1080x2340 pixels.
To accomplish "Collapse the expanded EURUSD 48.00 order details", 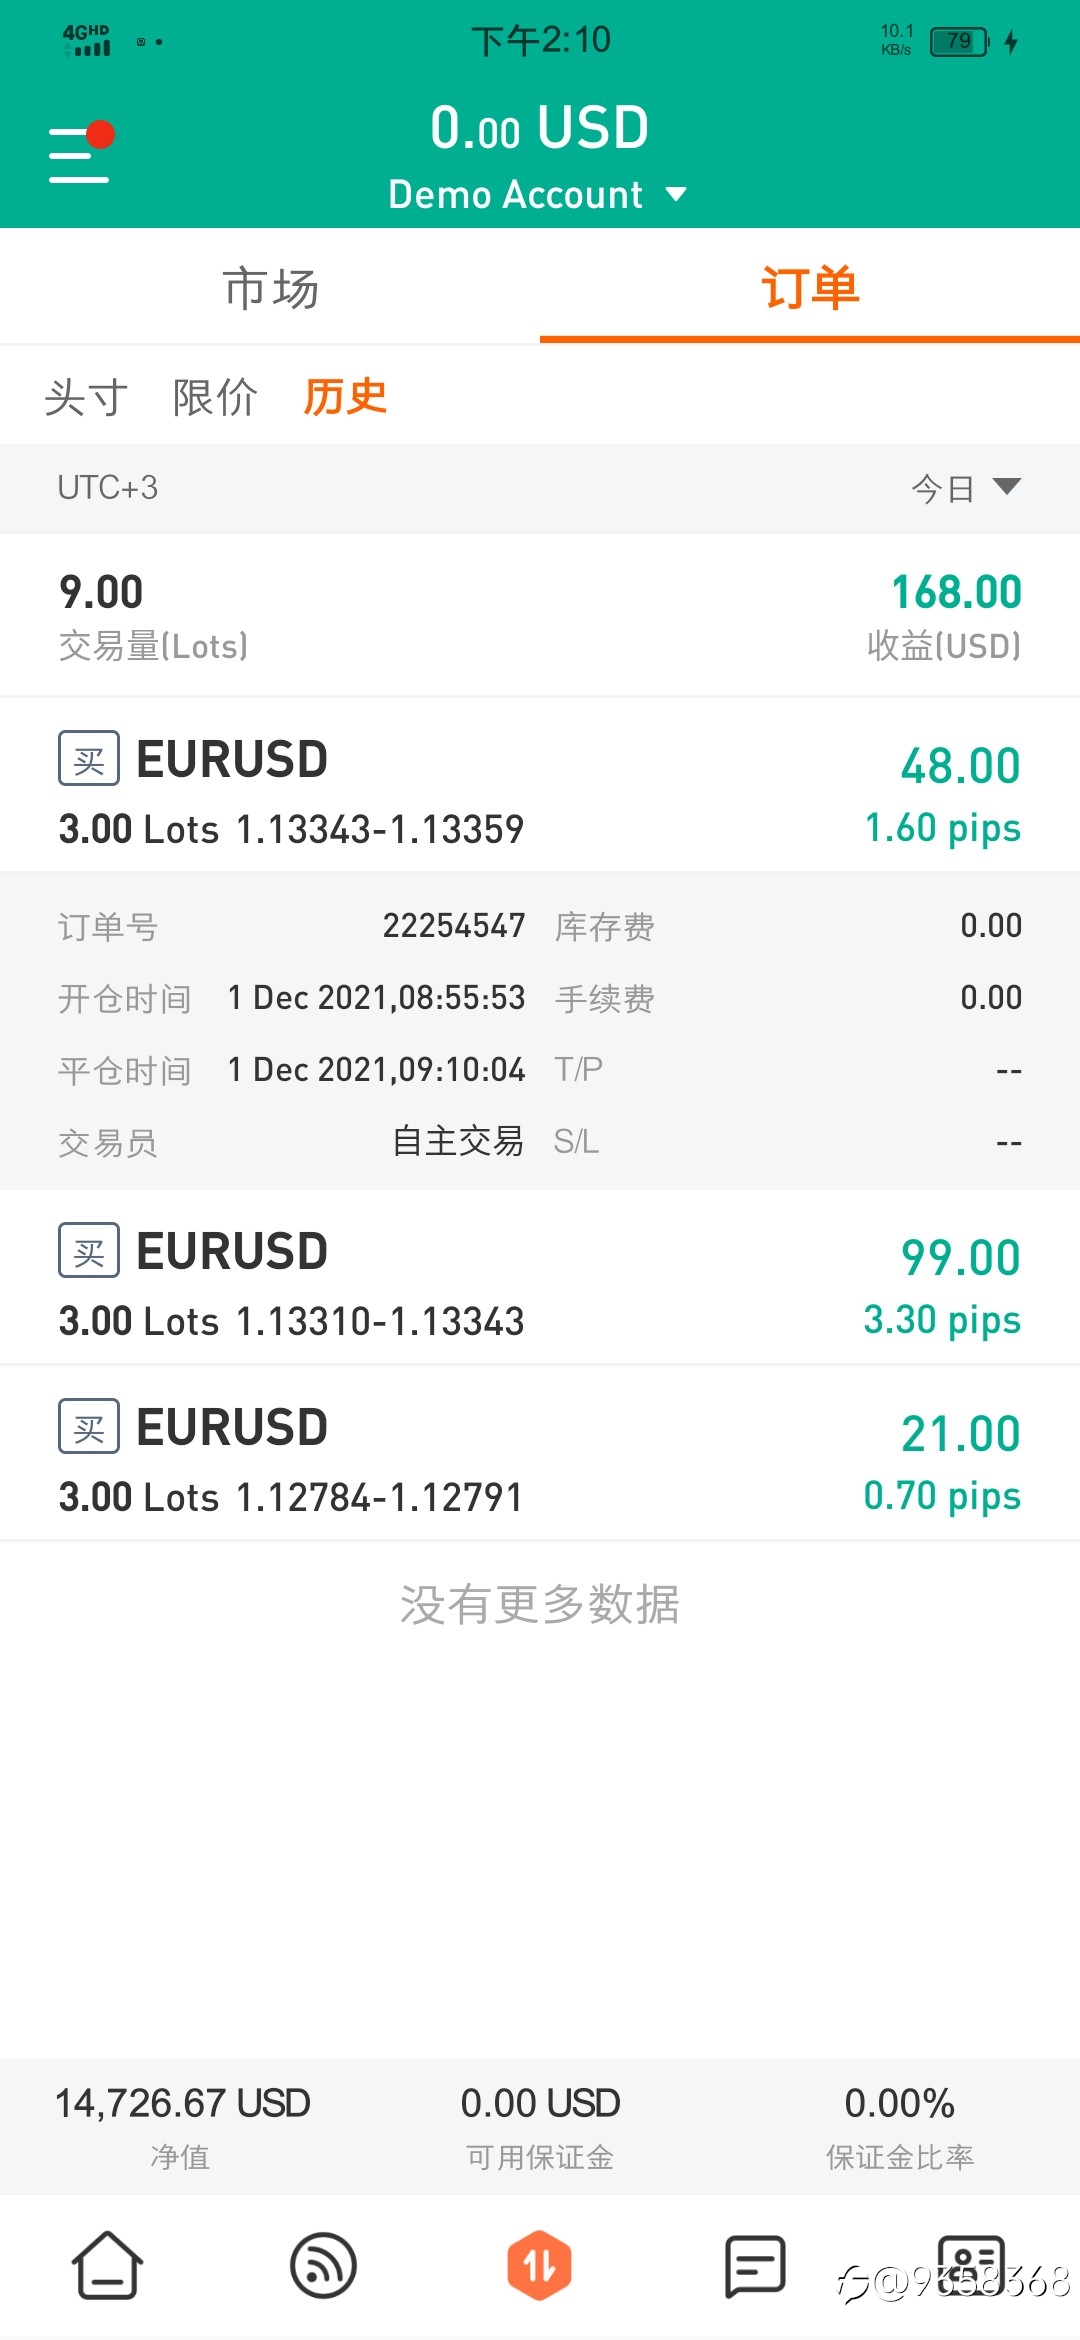I will [x=540, y=785].
